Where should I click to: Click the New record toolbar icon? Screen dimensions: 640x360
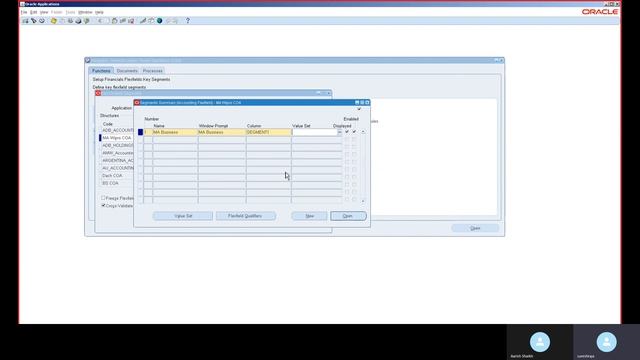(25, 20)
